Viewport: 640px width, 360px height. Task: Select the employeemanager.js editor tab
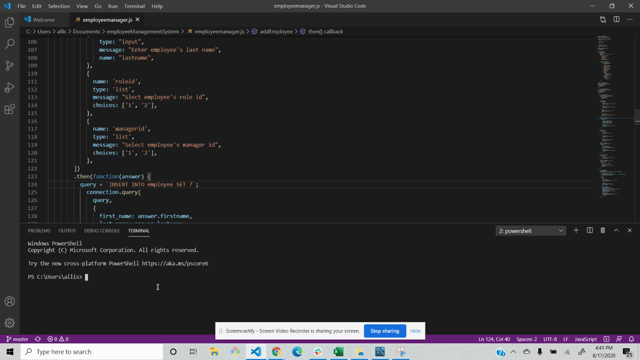click(x=107, y=20)
